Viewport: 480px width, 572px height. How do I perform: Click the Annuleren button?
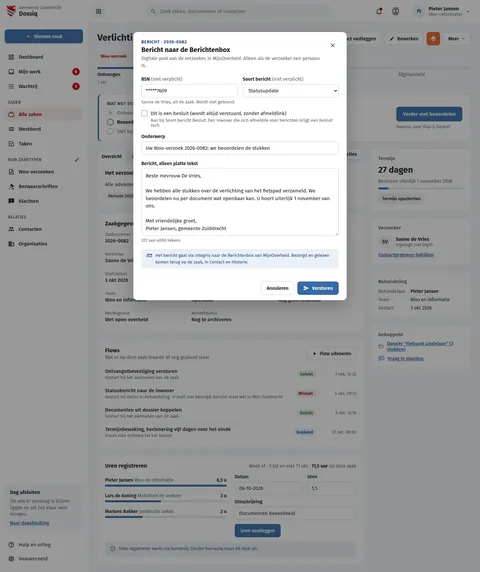point(277,288)
